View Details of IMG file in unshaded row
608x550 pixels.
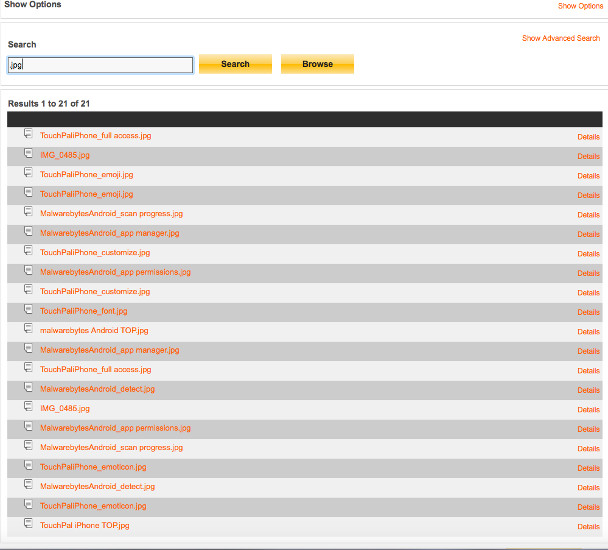click(x=588, y=410)
